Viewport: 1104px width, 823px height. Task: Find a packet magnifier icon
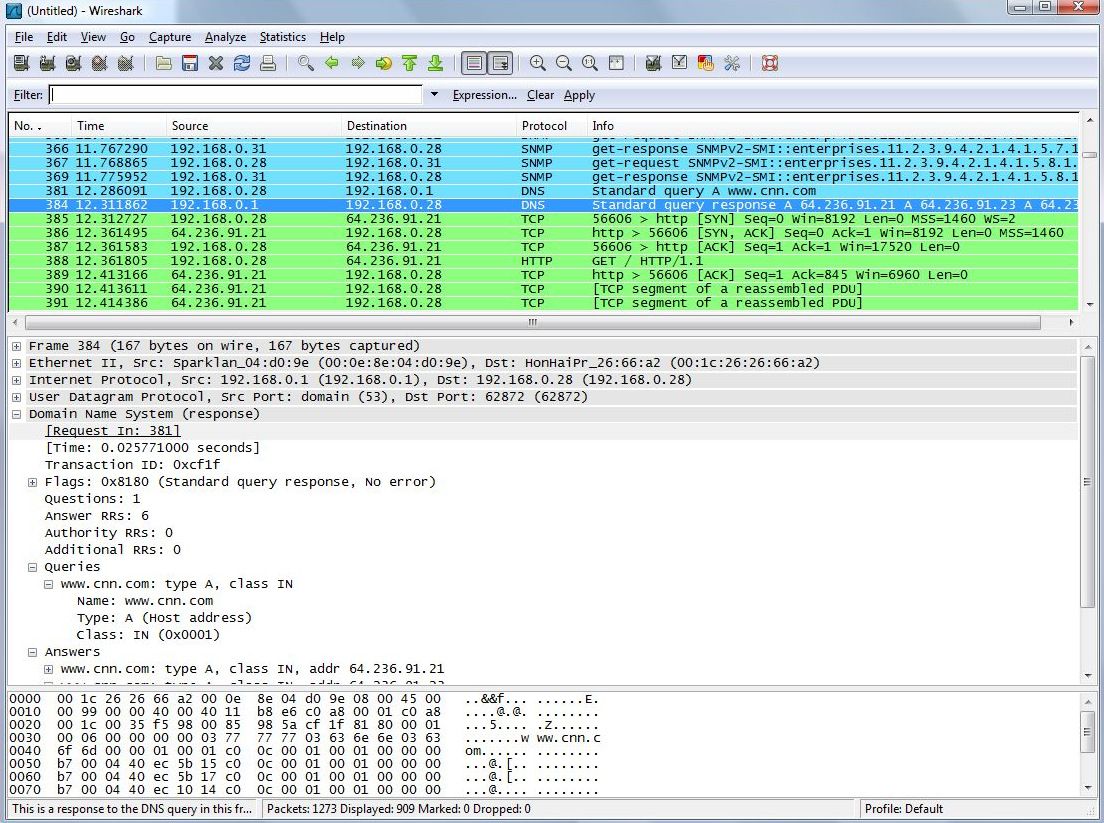pyautogui.click(x=306, y=63)
